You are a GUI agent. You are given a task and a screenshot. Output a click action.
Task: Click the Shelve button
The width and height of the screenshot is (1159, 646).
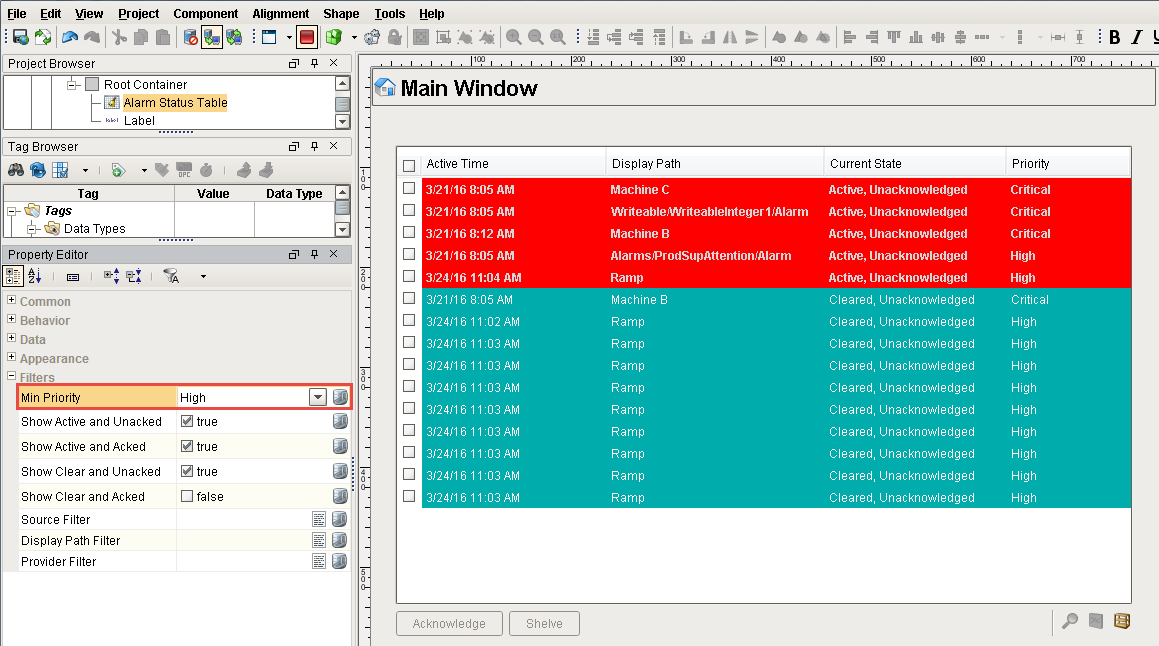[x=543, y=623]
